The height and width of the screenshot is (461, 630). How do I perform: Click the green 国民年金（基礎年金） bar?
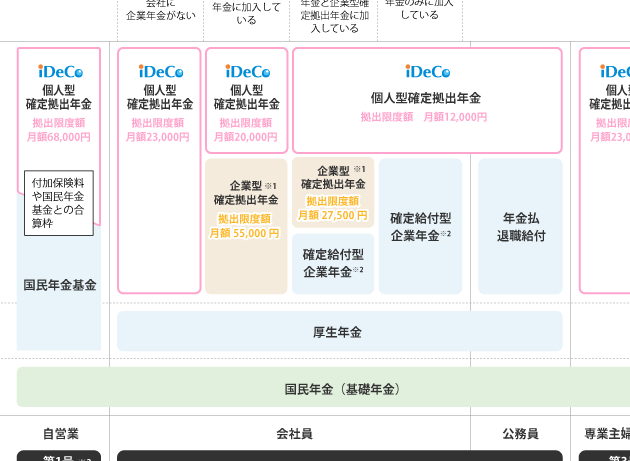[x=323, y=387]
